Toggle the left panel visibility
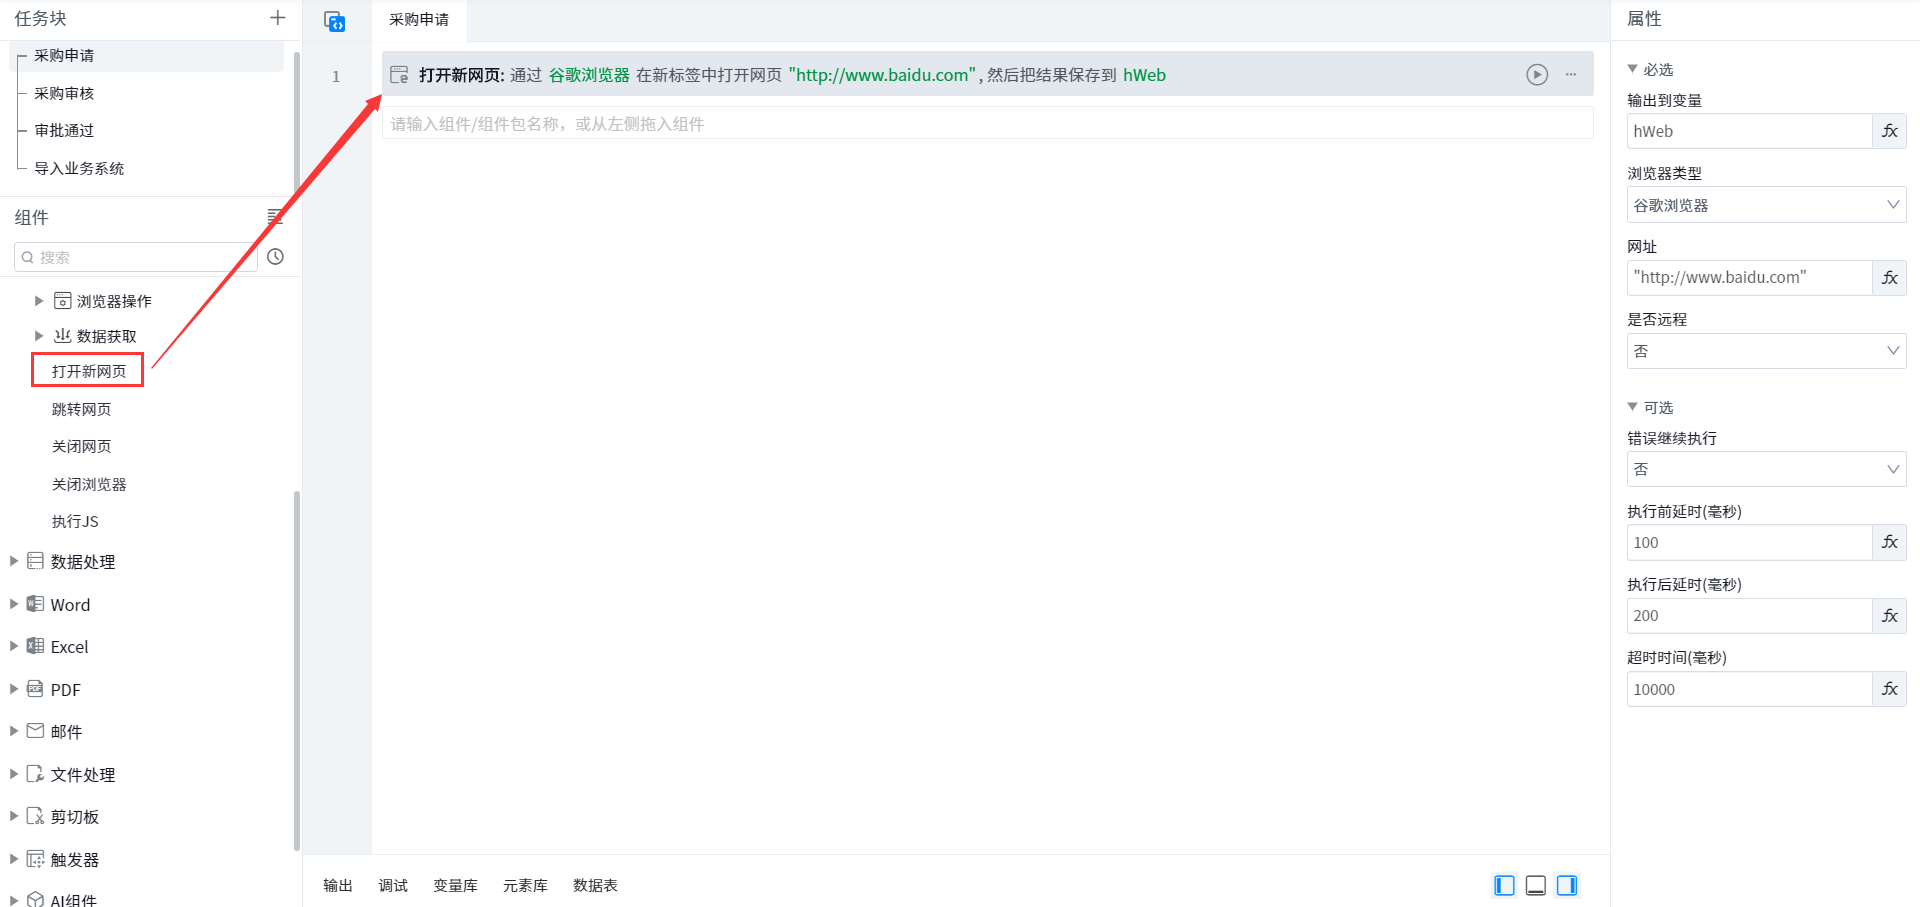This screenshot has width=1920, height=907. pyautogui.click(x=1504, y=885)
